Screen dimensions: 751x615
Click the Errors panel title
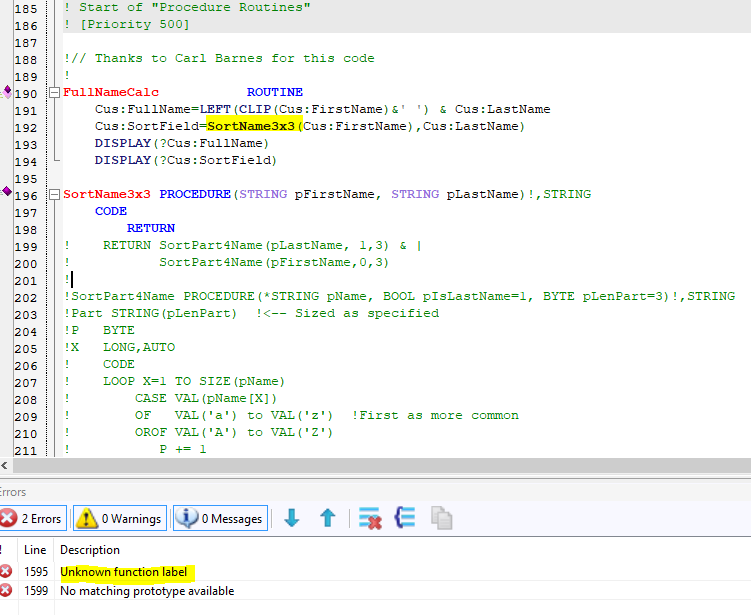(x=13, y=492)
